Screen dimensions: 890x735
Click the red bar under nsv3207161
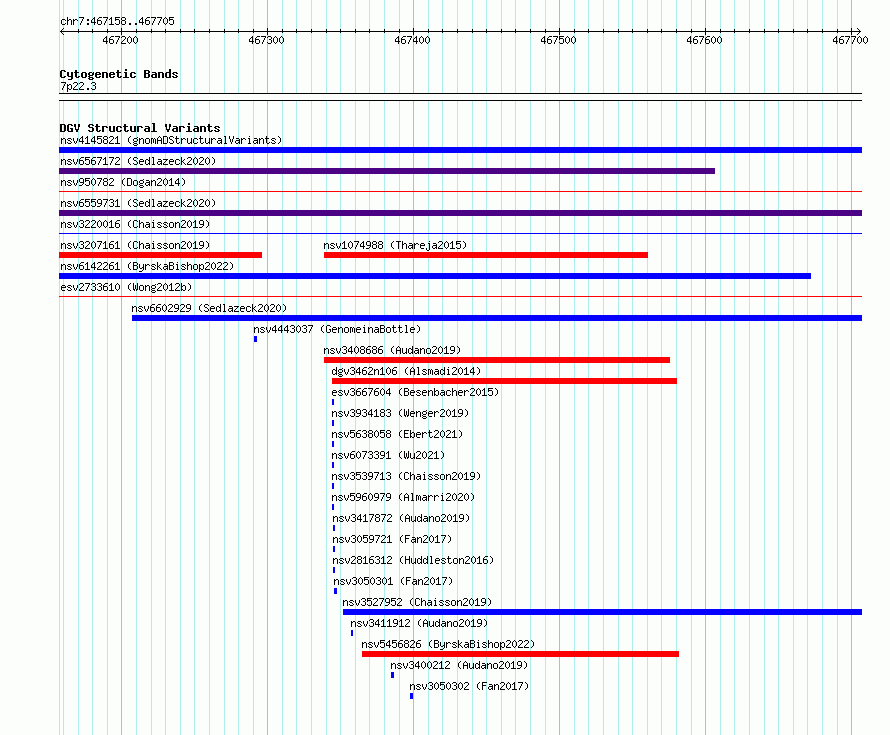tap(161, 255)
